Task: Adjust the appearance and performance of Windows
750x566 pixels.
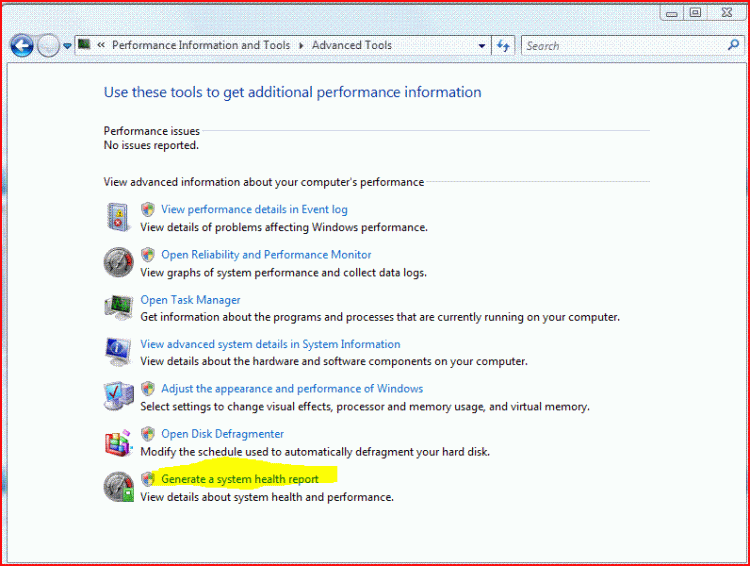Action: click(x=292, y=388)
